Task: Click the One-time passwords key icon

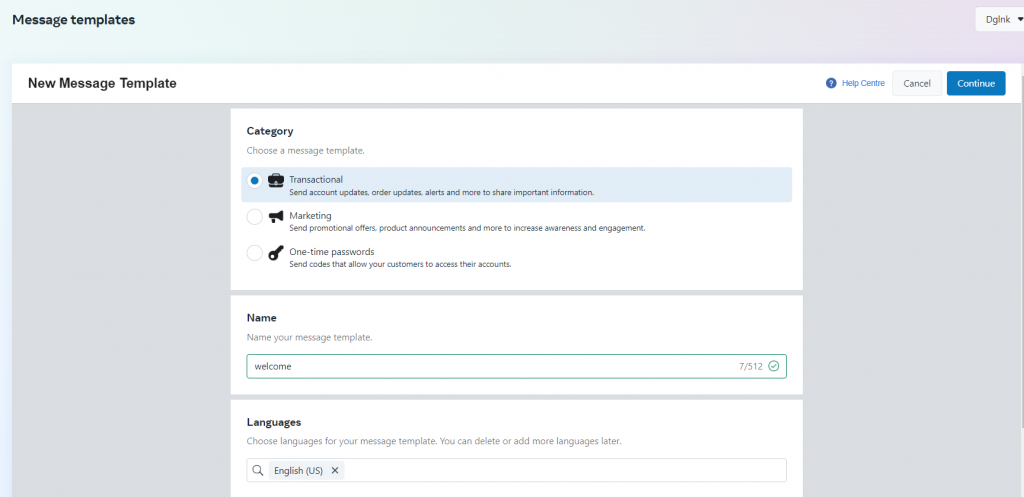Action: 276,253
